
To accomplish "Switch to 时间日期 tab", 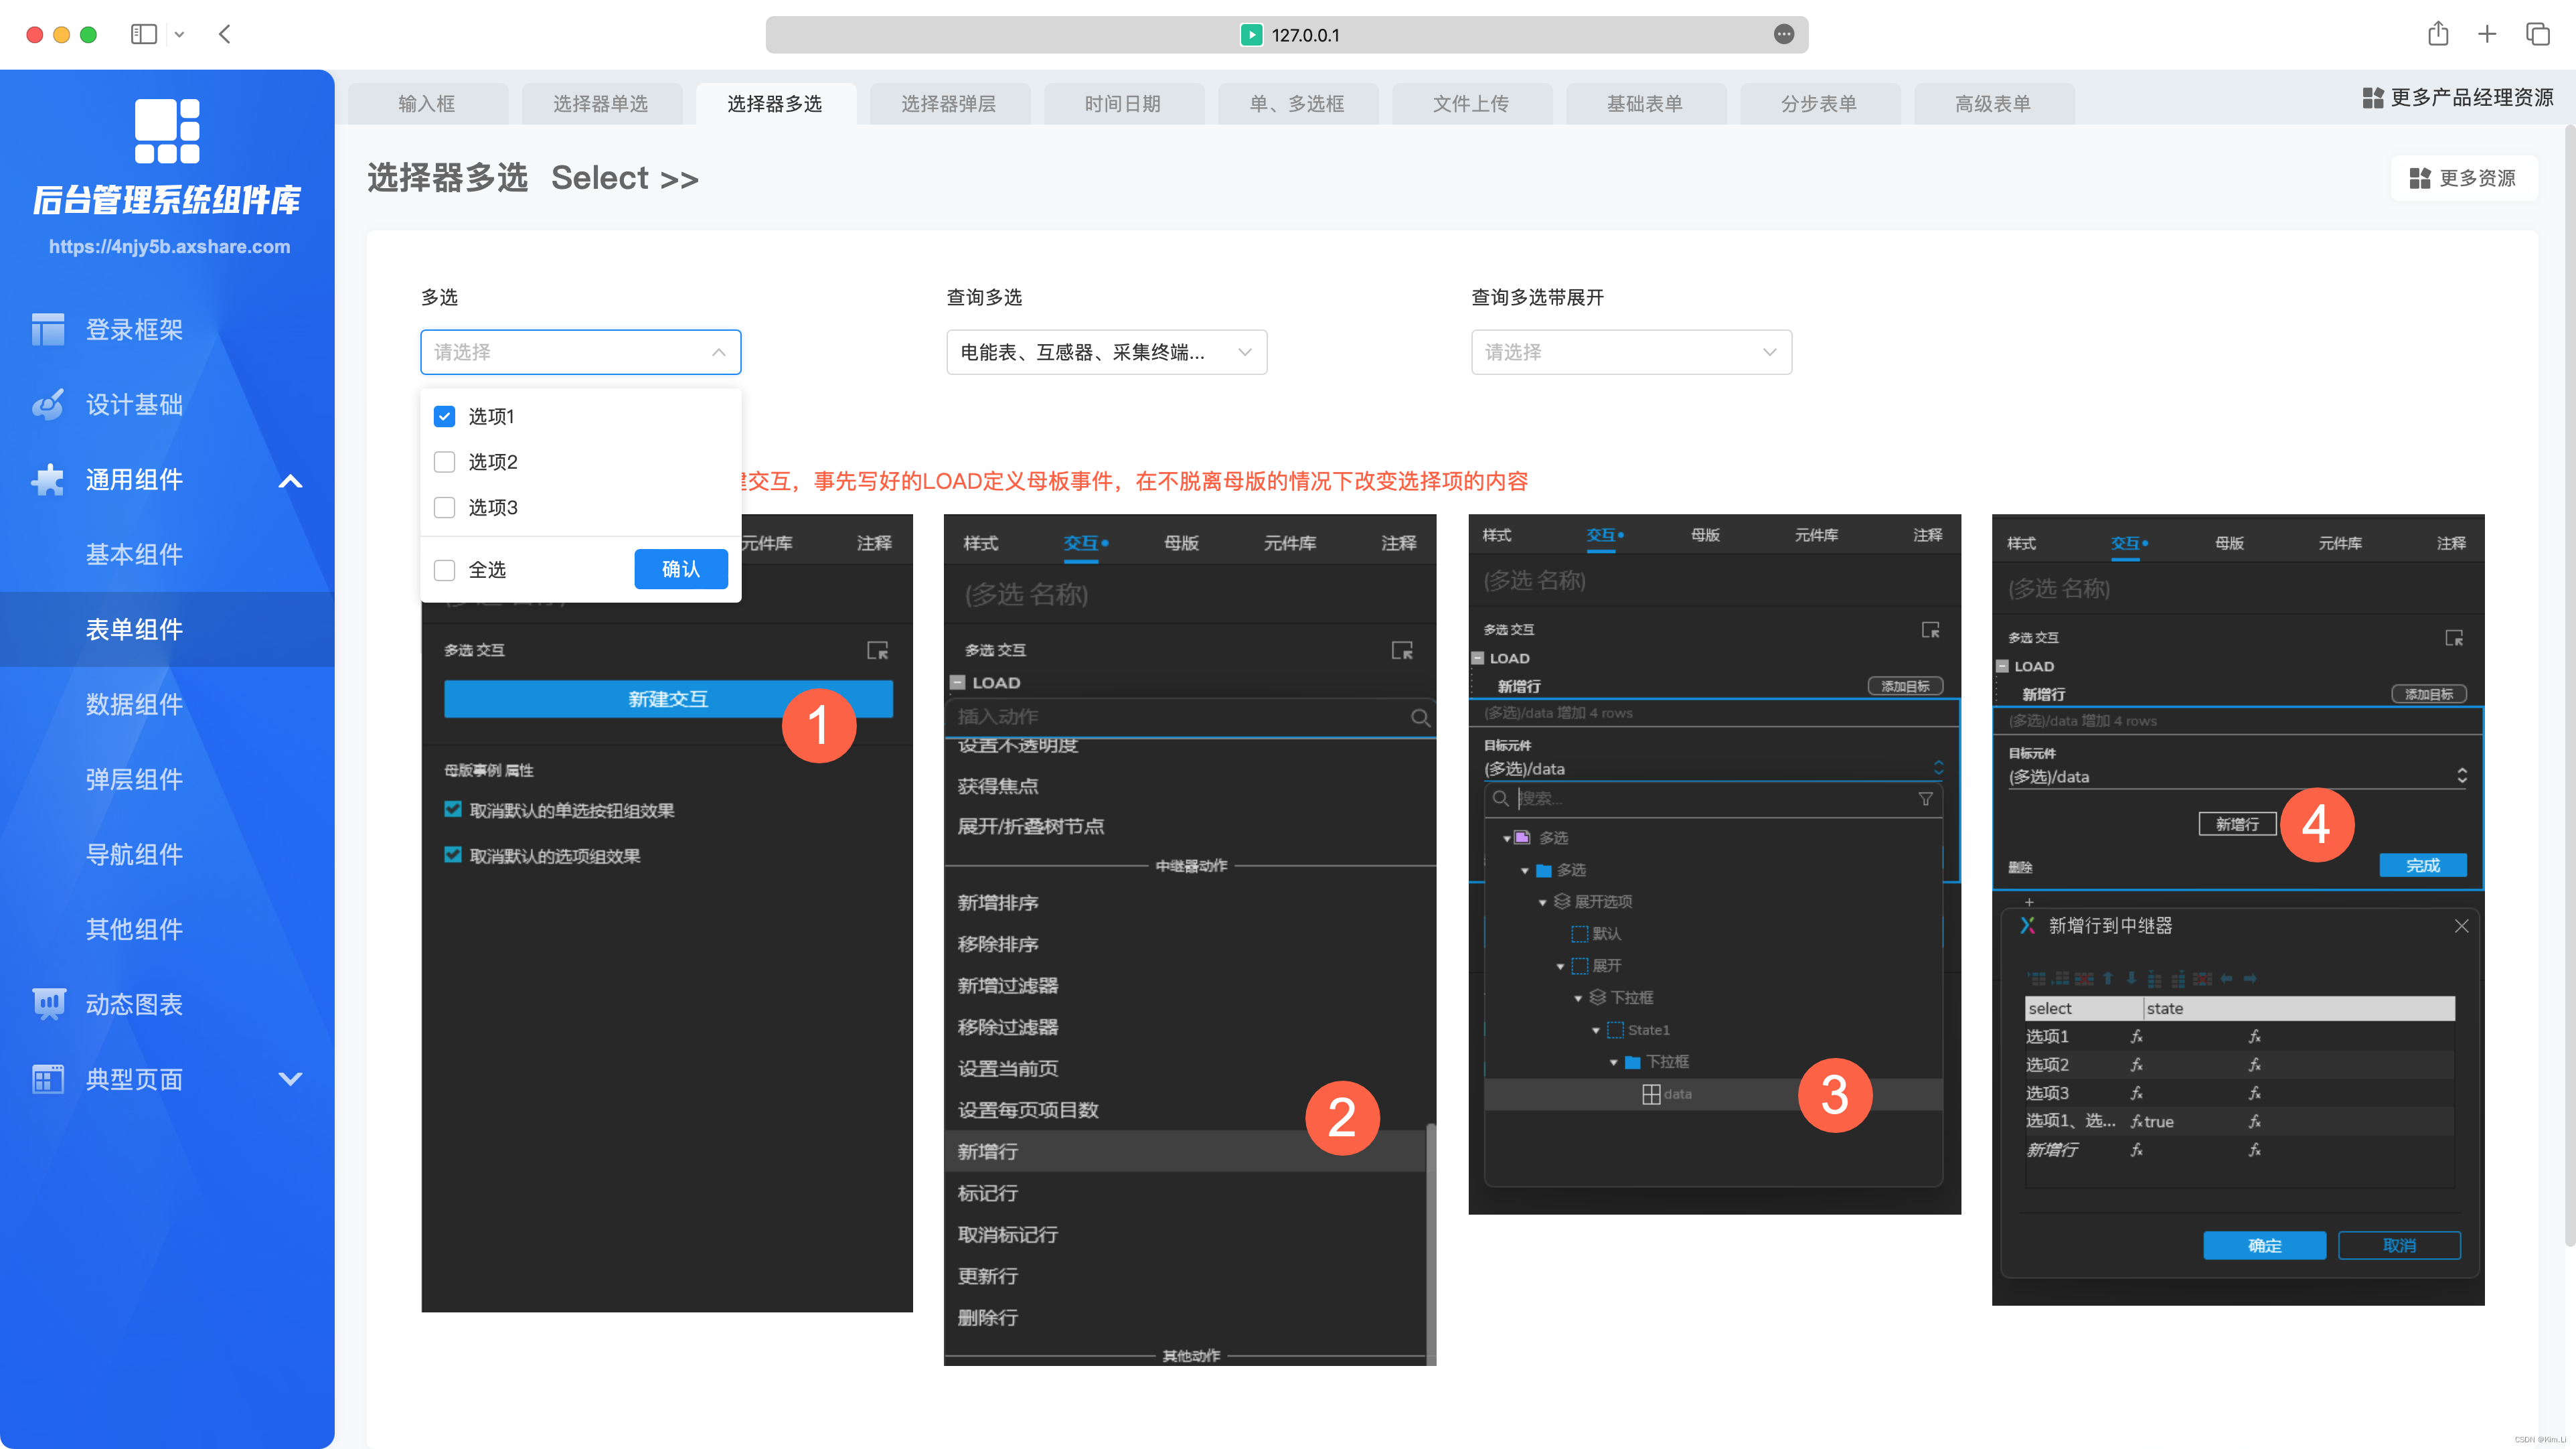I will tap(1123, 104).
